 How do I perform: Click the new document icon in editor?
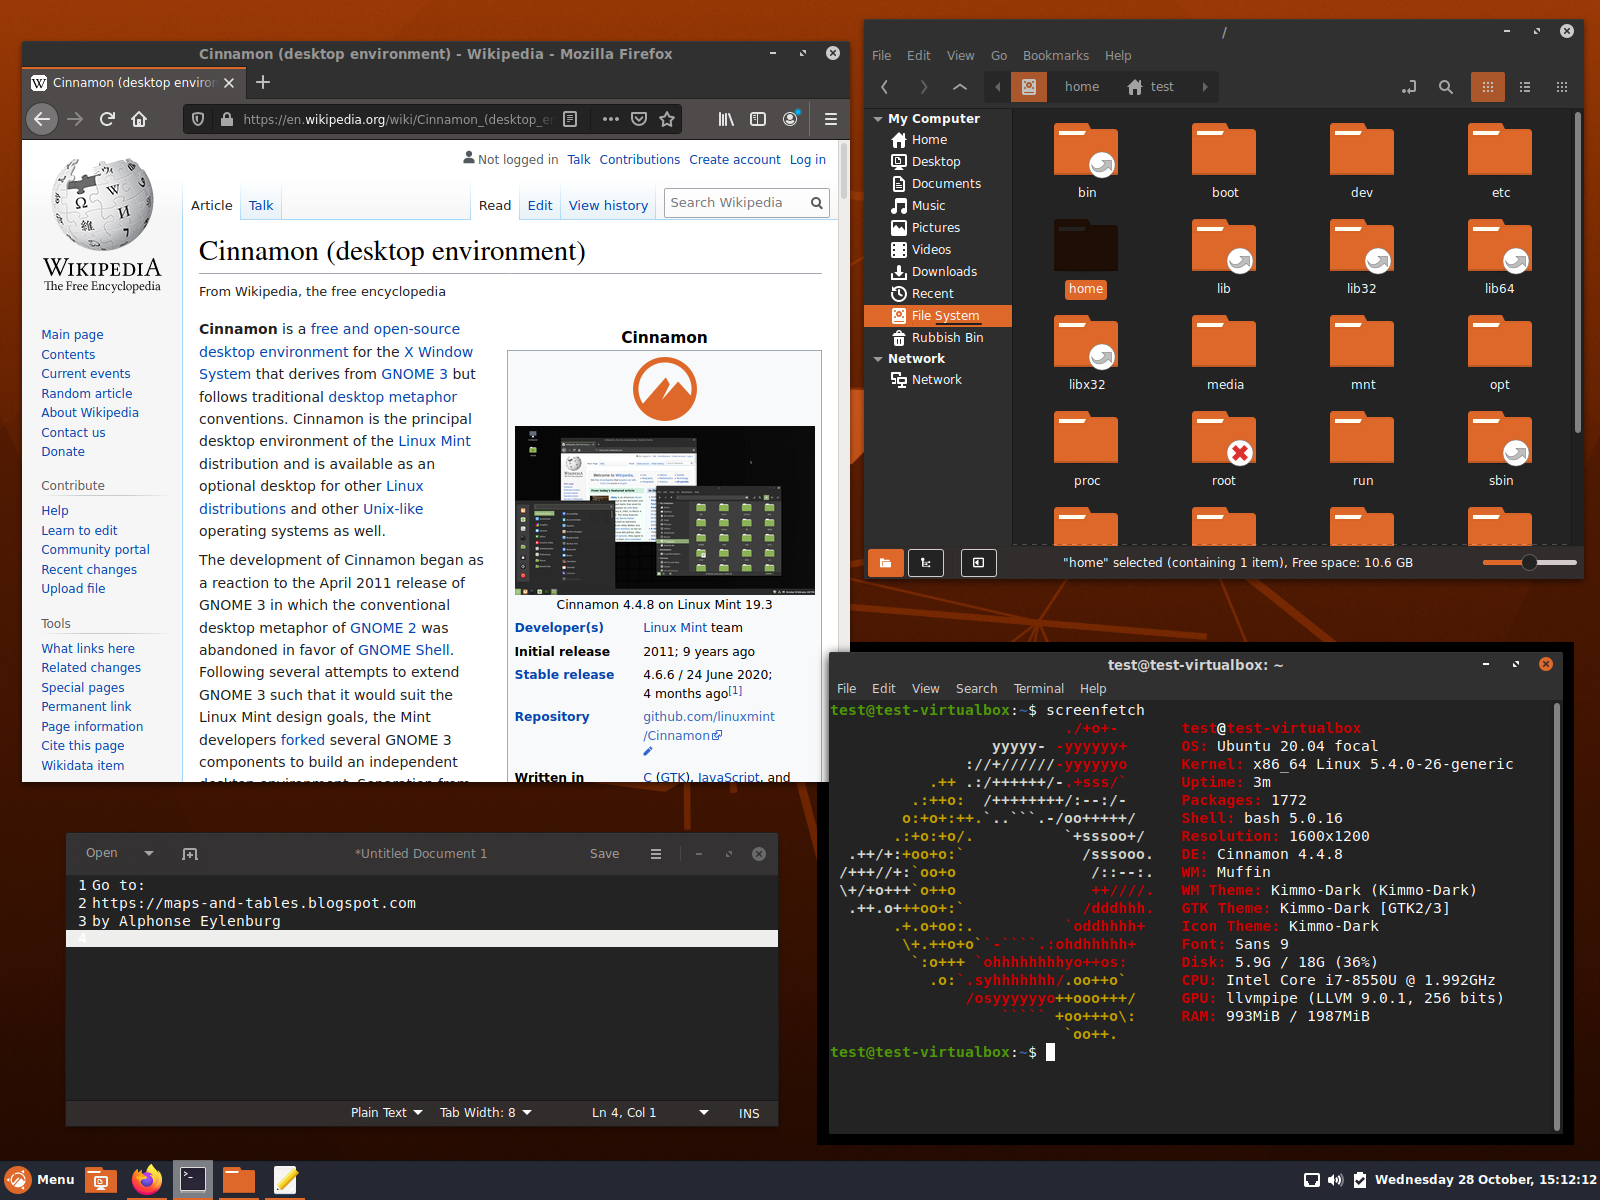[x=190, y=854]
